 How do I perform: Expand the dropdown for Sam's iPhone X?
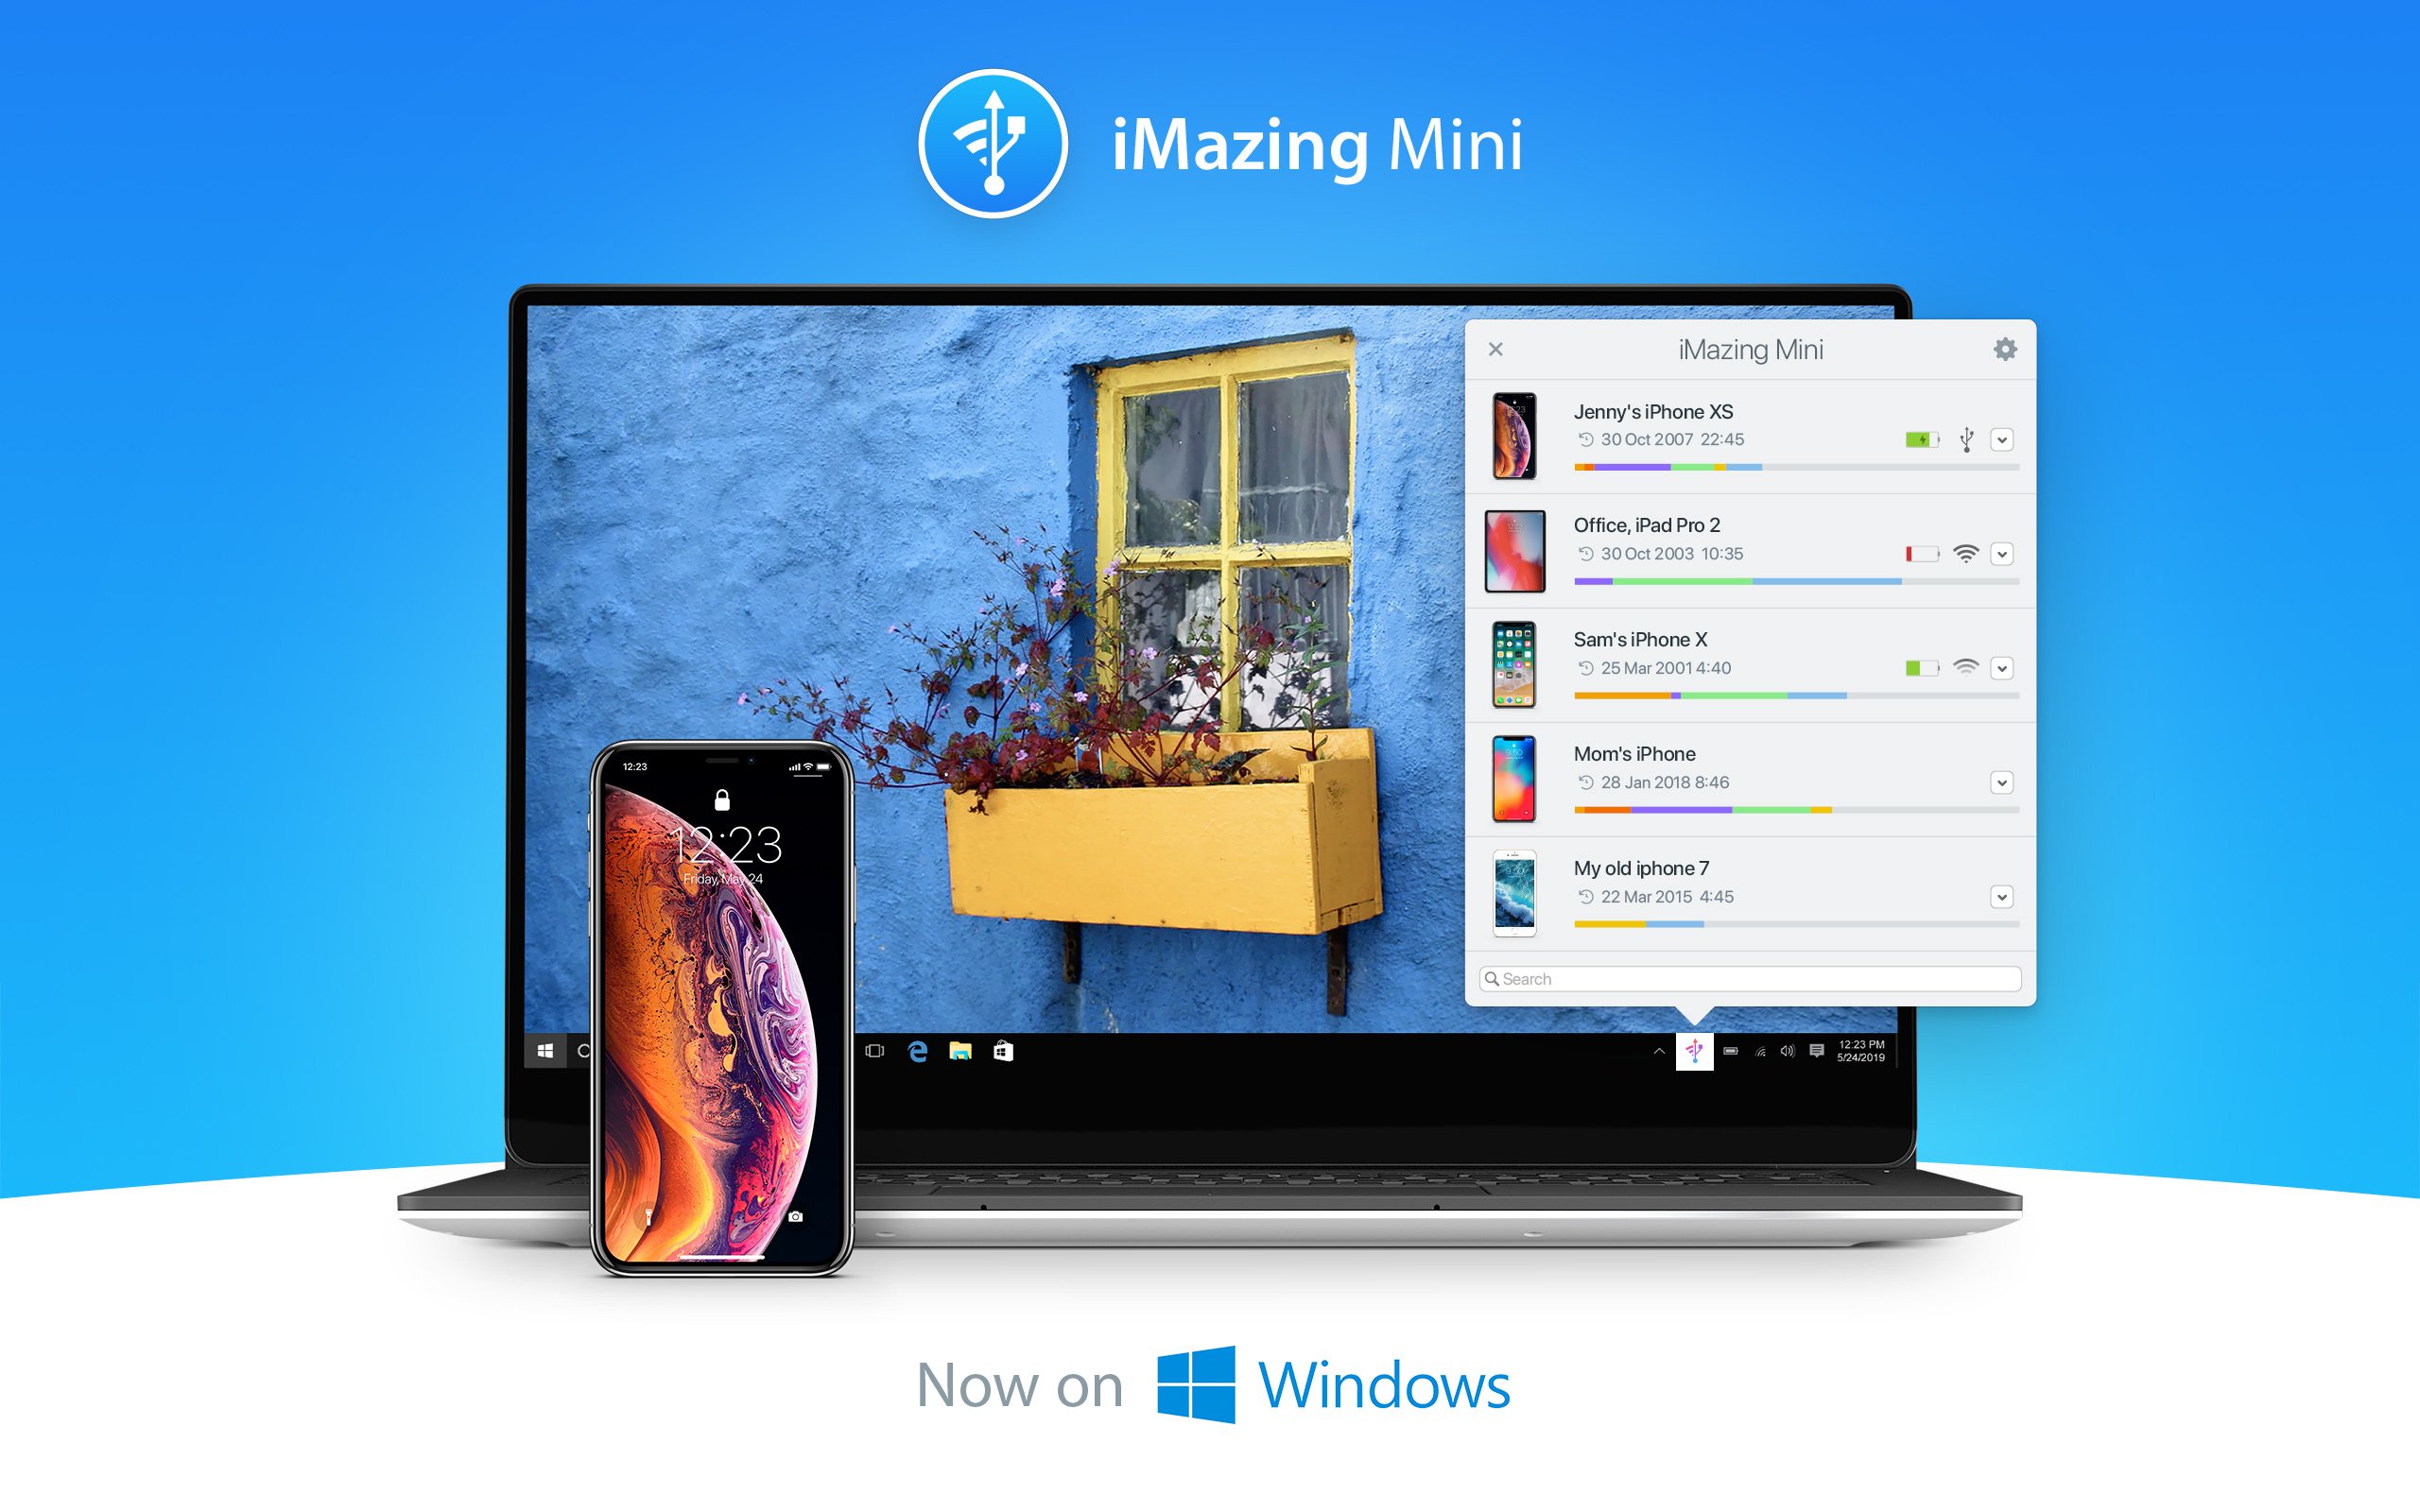[x=2002, y=669]
